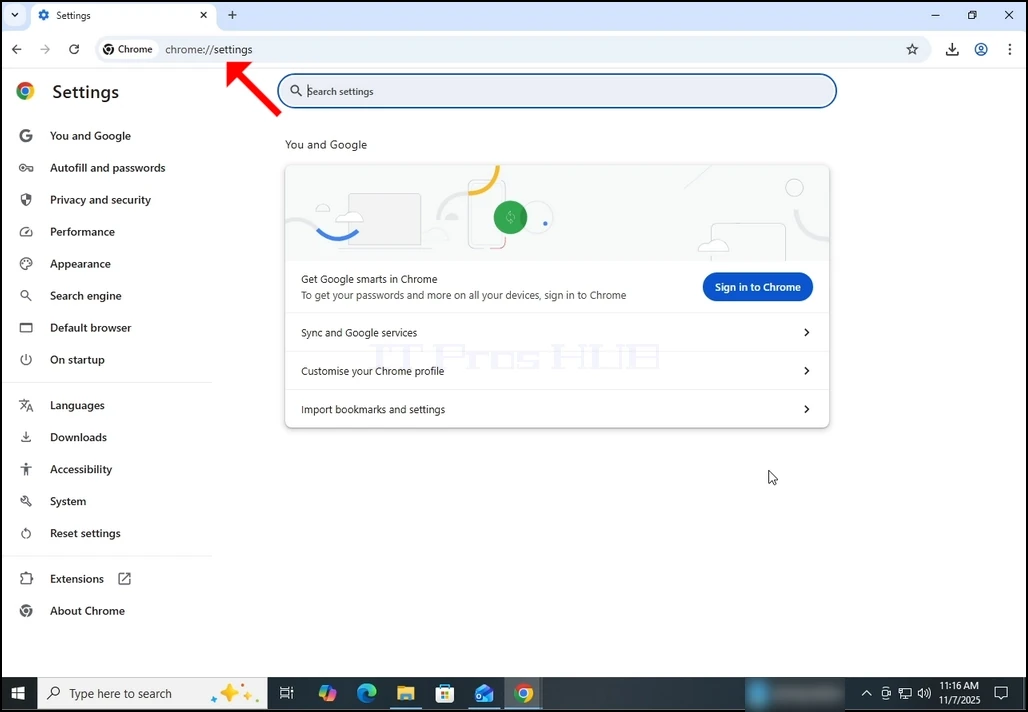Click the speedometer Performance icon

pos(26,232)
